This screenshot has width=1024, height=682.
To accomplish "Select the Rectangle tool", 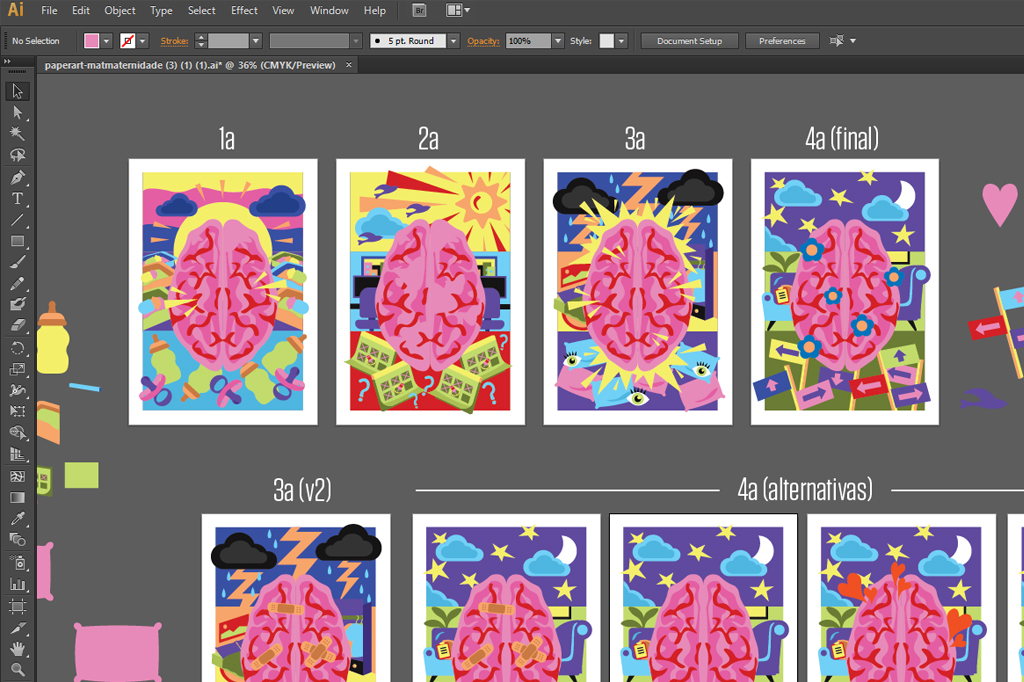I will tap(18, 241).
